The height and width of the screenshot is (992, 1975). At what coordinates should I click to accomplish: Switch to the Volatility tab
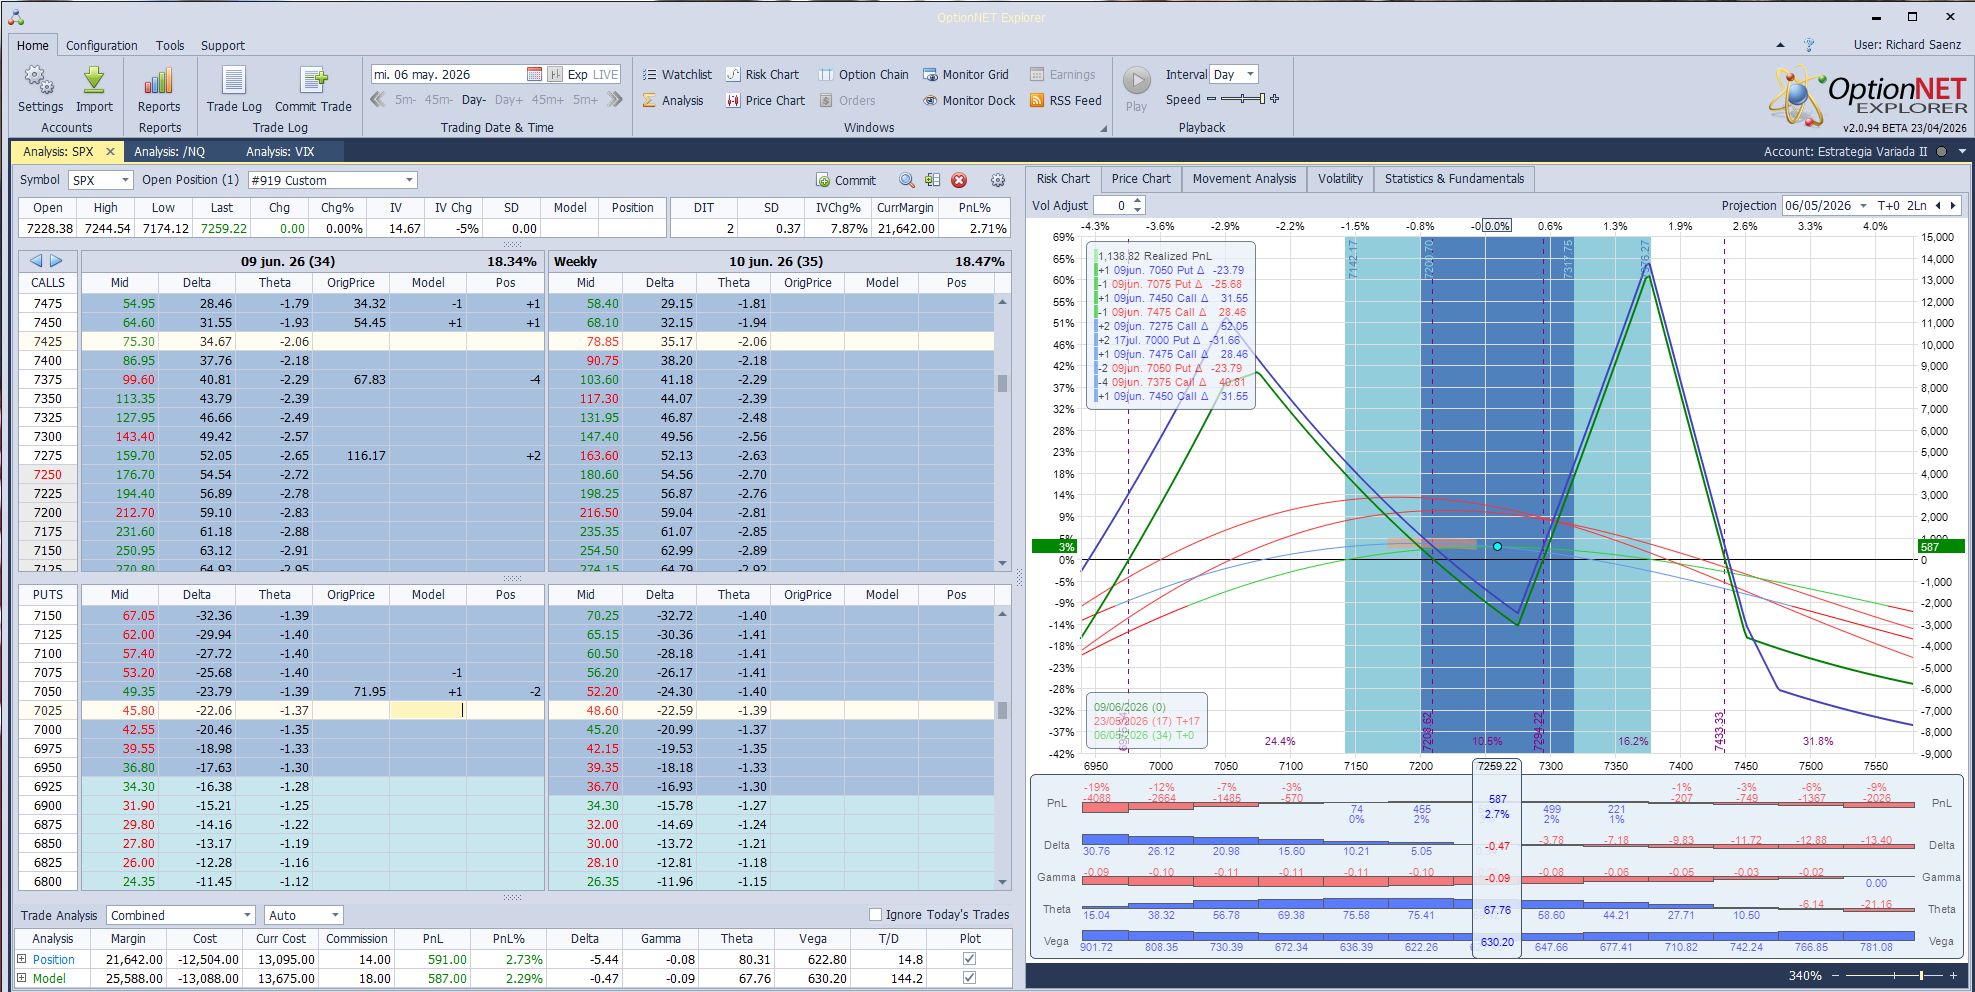tap(1340, 179)
